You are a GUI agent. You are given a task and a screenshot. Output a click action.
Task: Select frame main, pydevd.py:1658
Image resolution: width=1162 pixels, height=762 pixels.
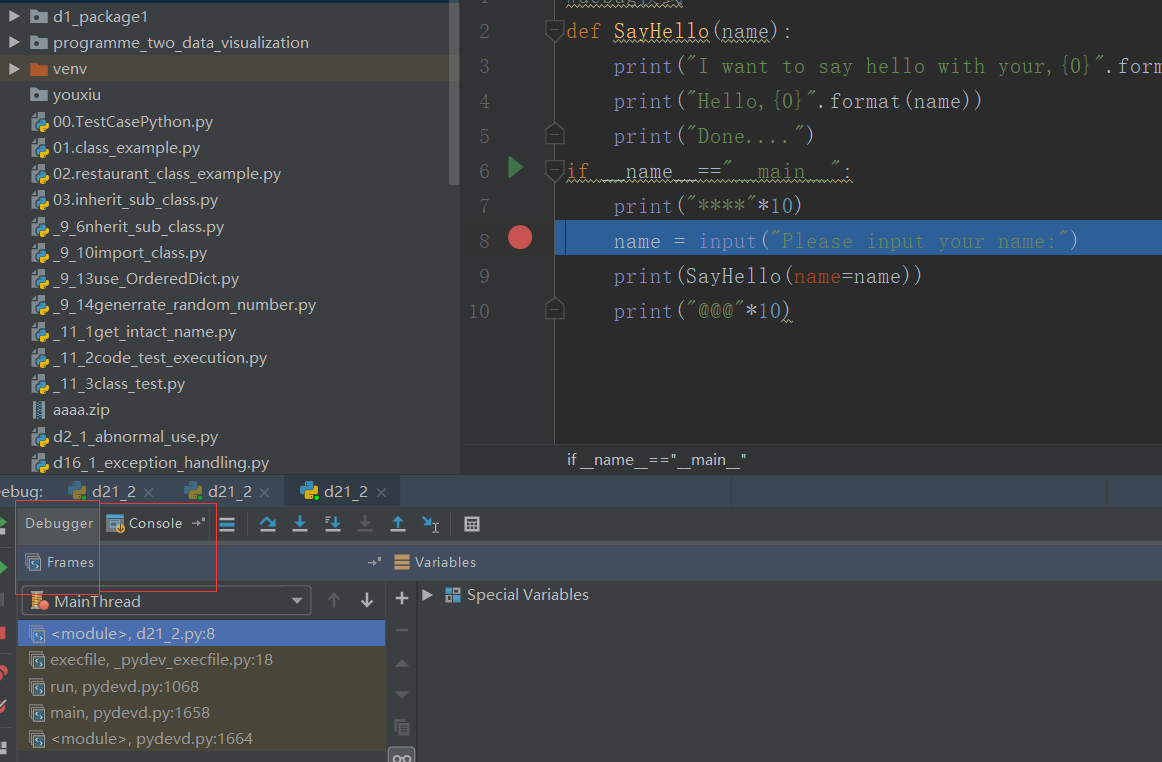point(202,712)
